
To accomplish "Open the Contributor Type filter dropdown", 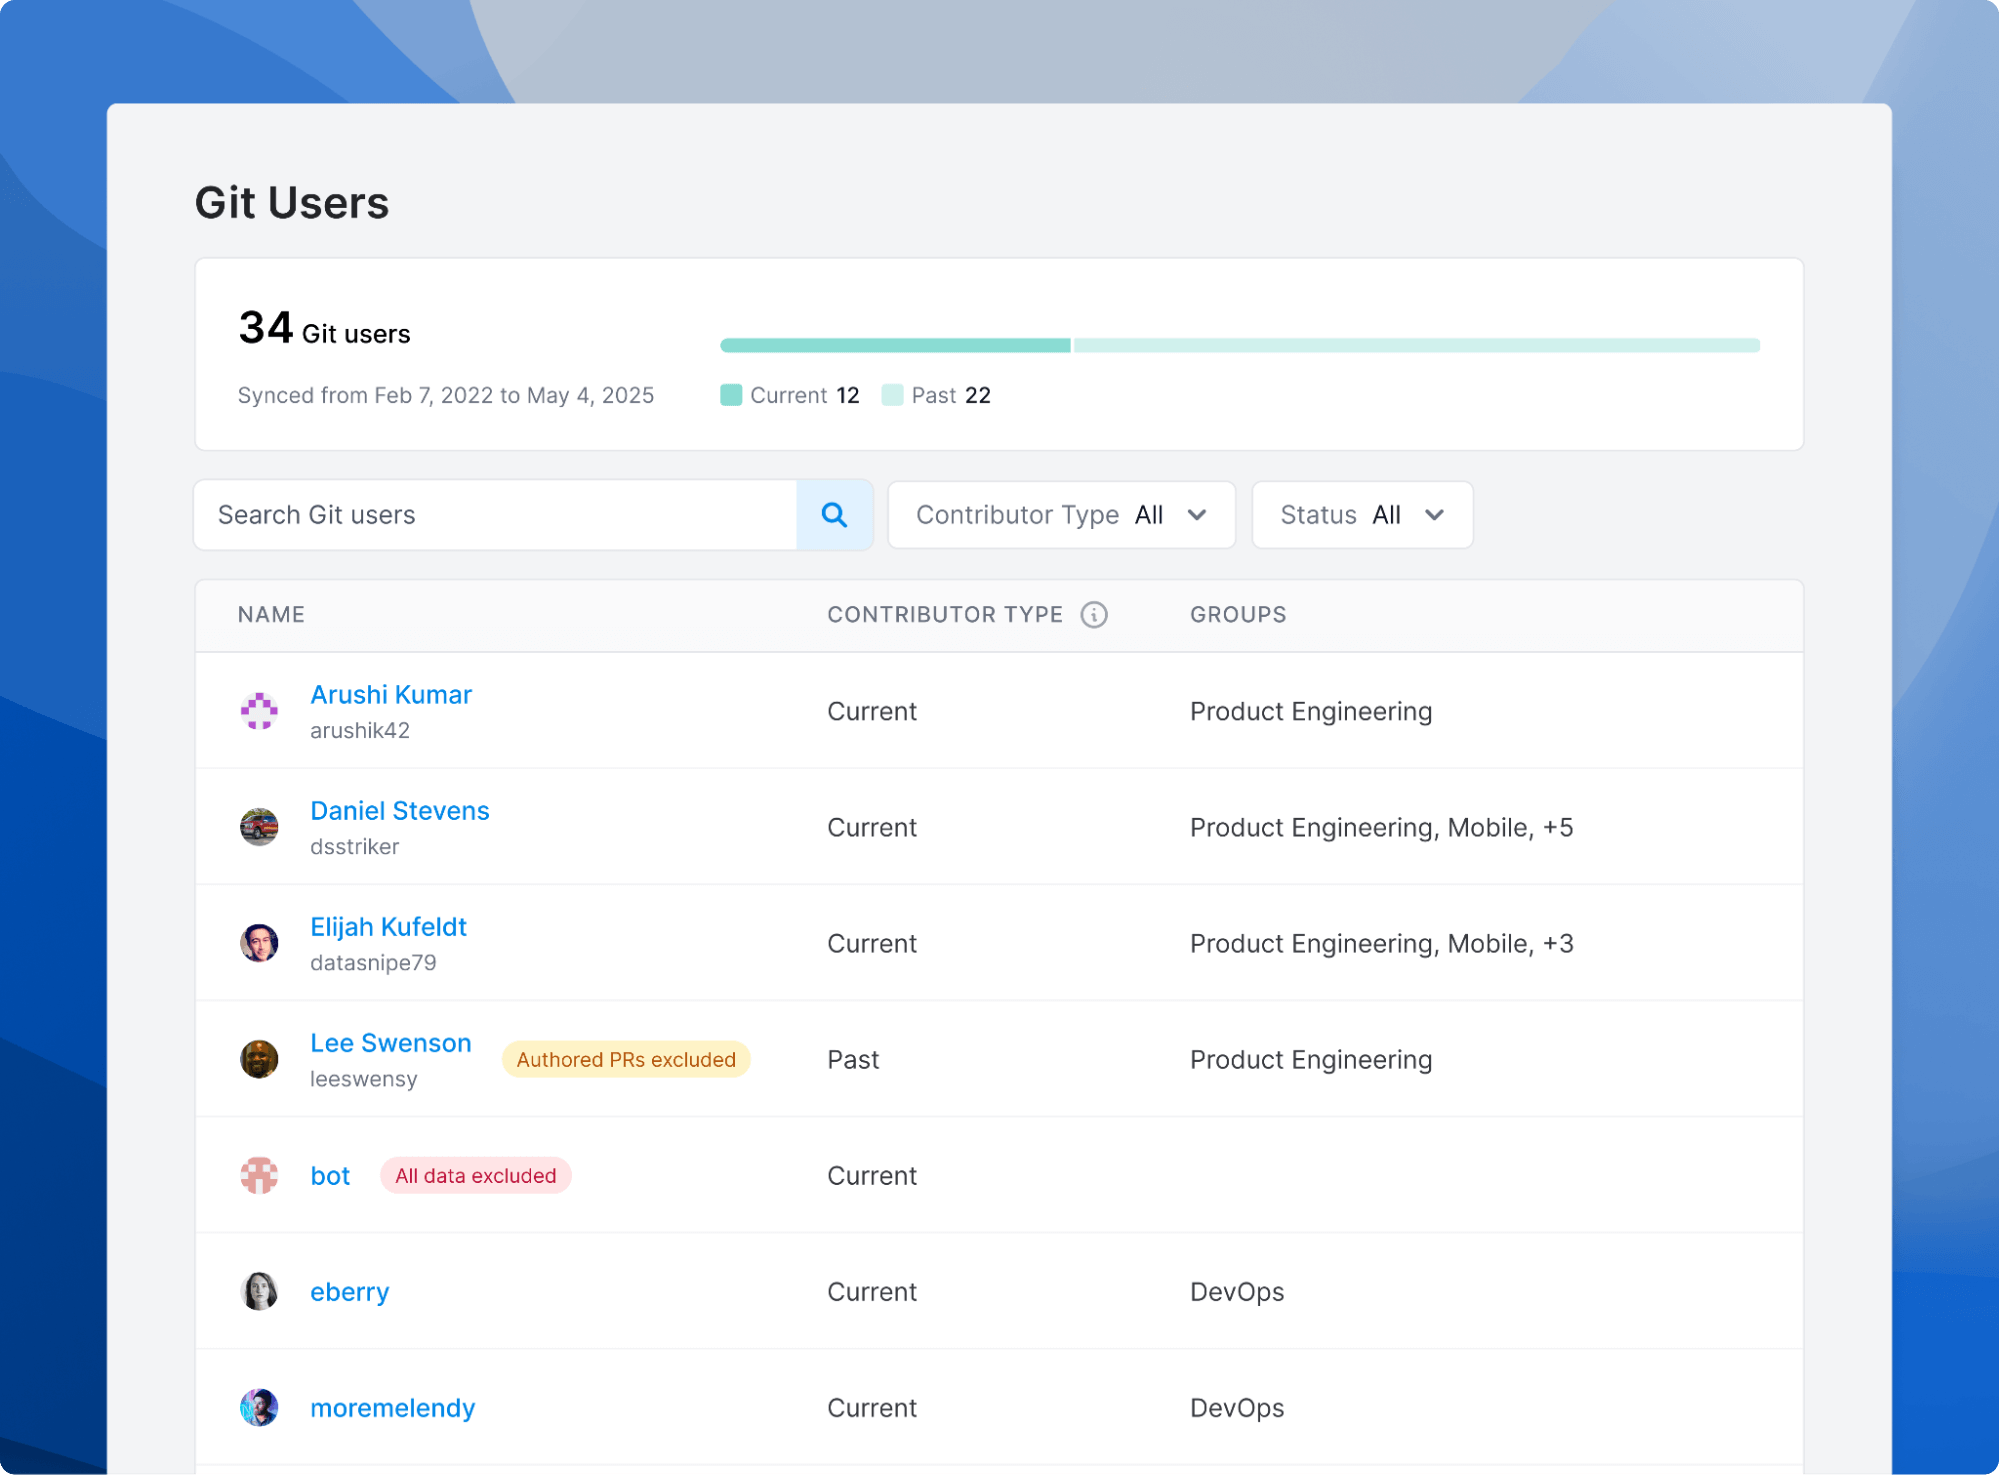I will point(1060,515).
